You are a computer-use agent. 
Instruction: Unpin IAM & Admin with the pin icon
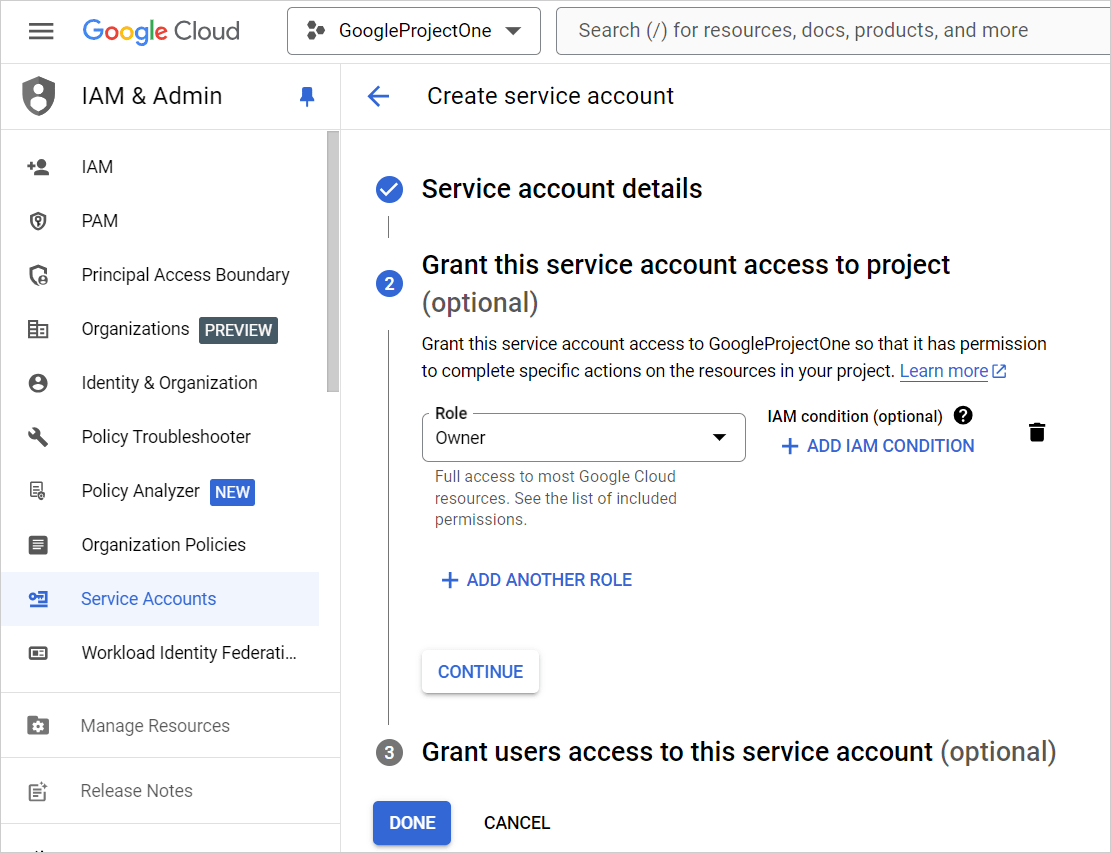click(307, 96)
